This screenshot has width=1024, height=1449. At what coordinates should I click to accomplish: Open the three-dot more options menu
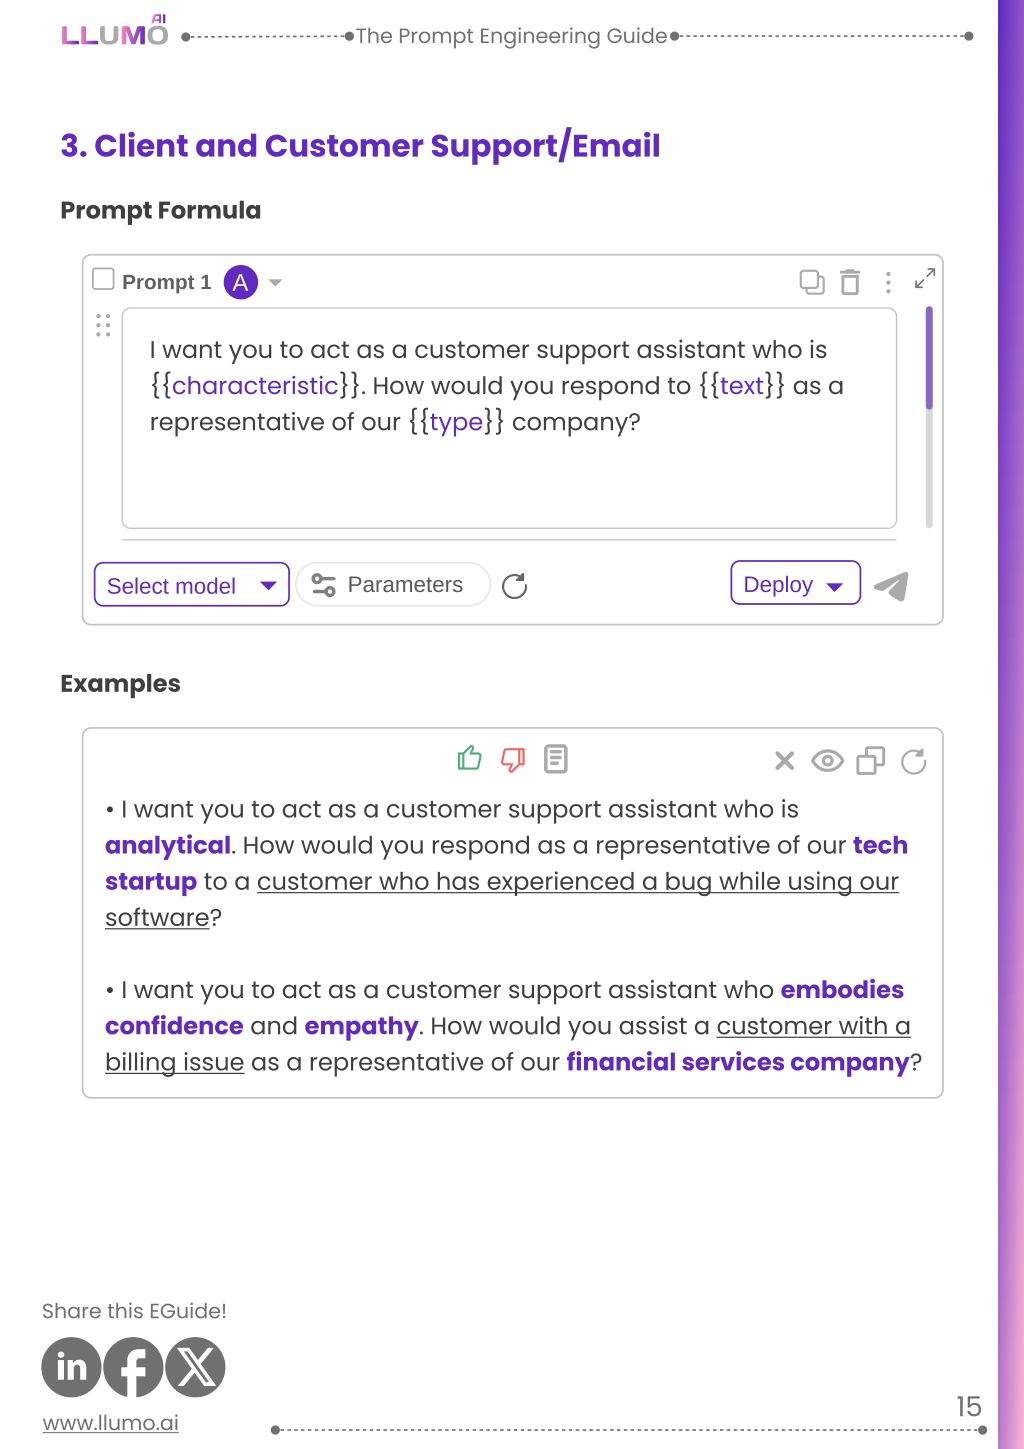tap(888, 282)
